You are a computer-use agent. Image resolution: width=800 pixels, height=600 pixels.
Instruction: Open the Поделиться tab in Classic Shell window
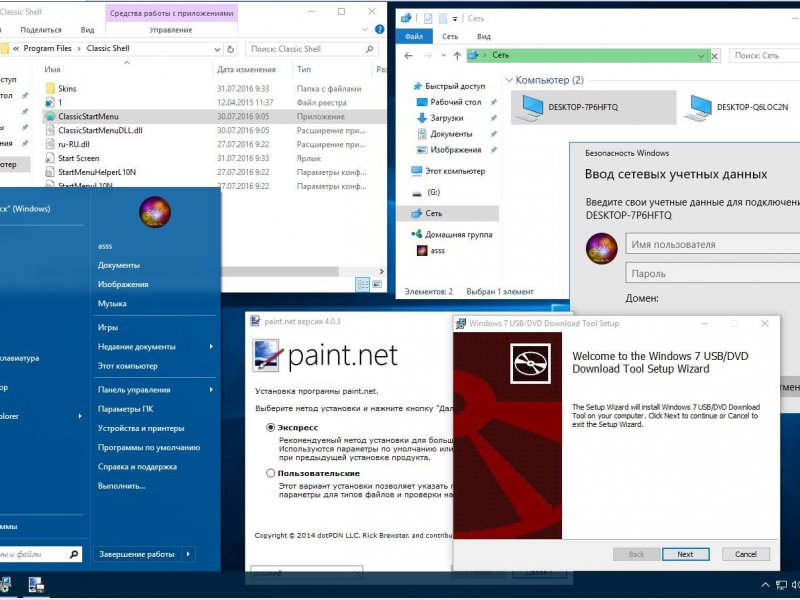[x=41, y=30]
